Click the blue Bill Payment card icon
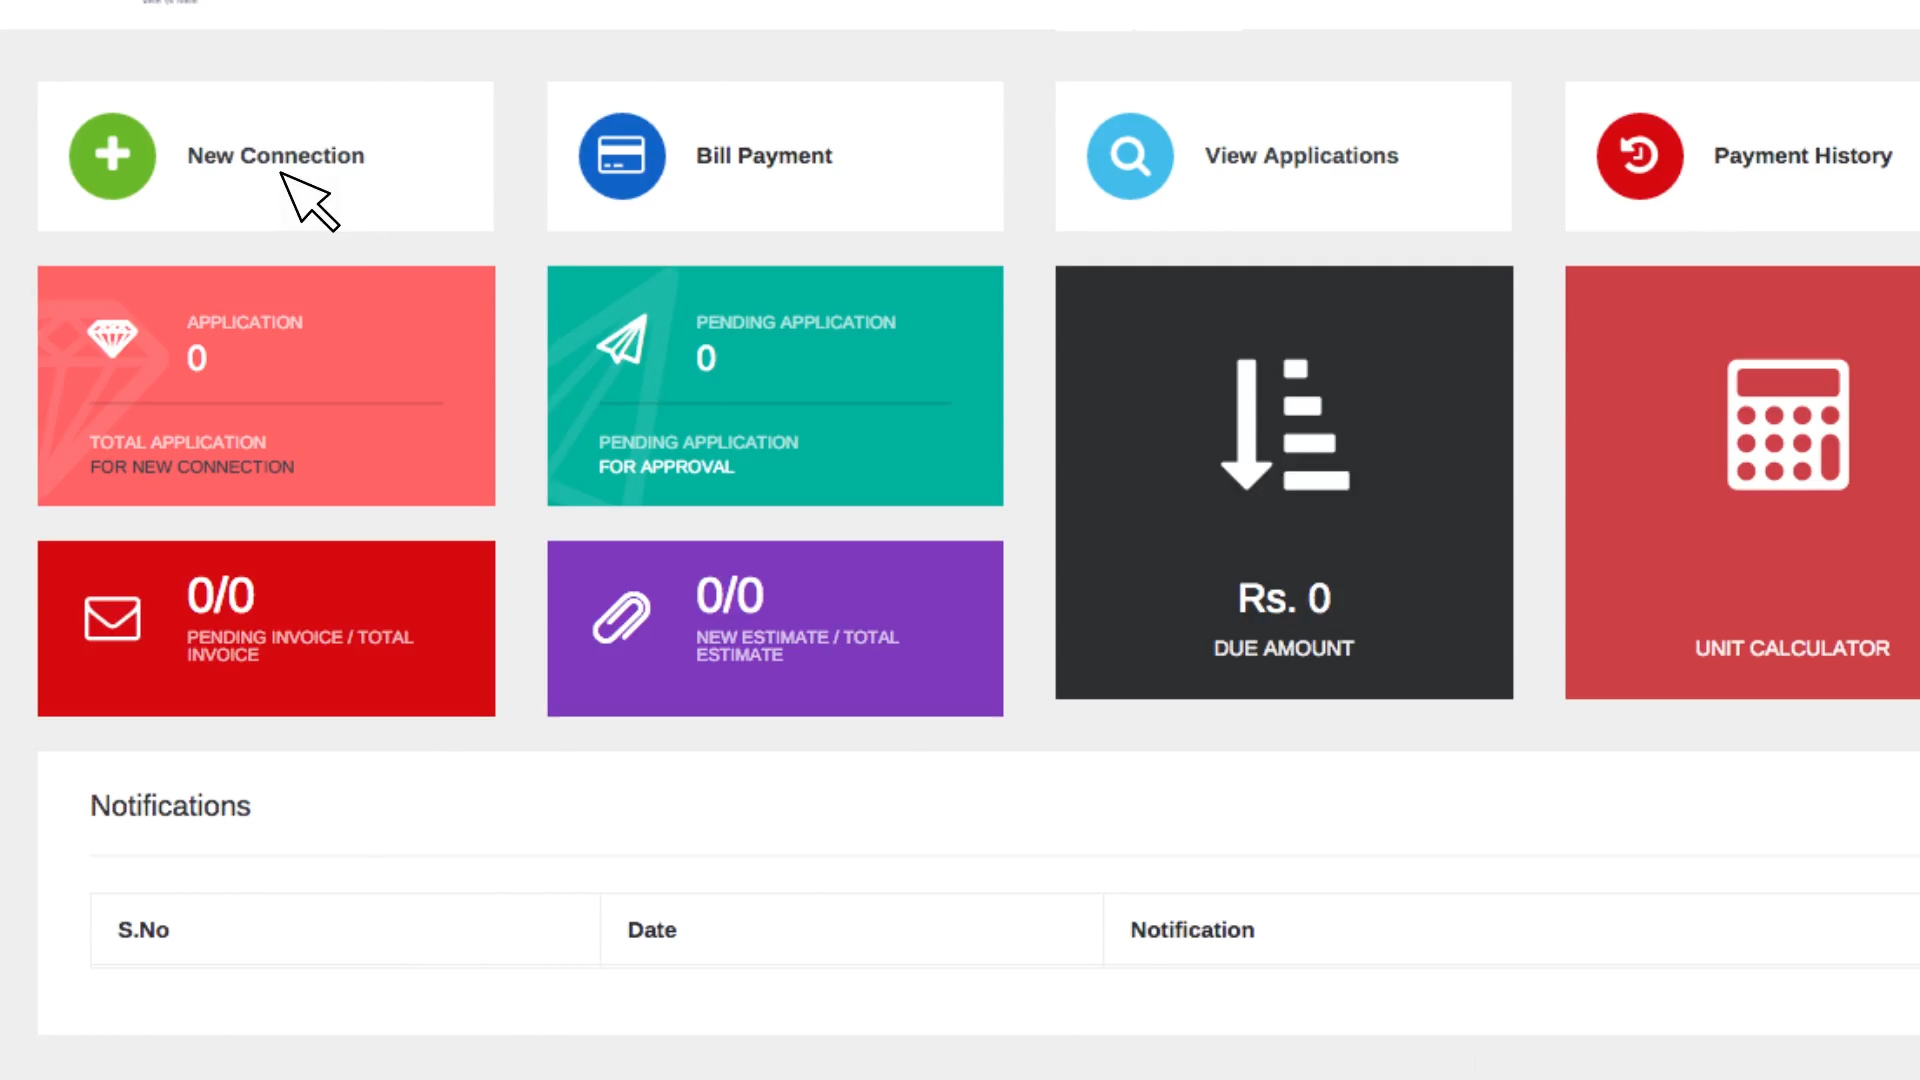Screen dimensions: 1920x1080 tap(621, 156)
